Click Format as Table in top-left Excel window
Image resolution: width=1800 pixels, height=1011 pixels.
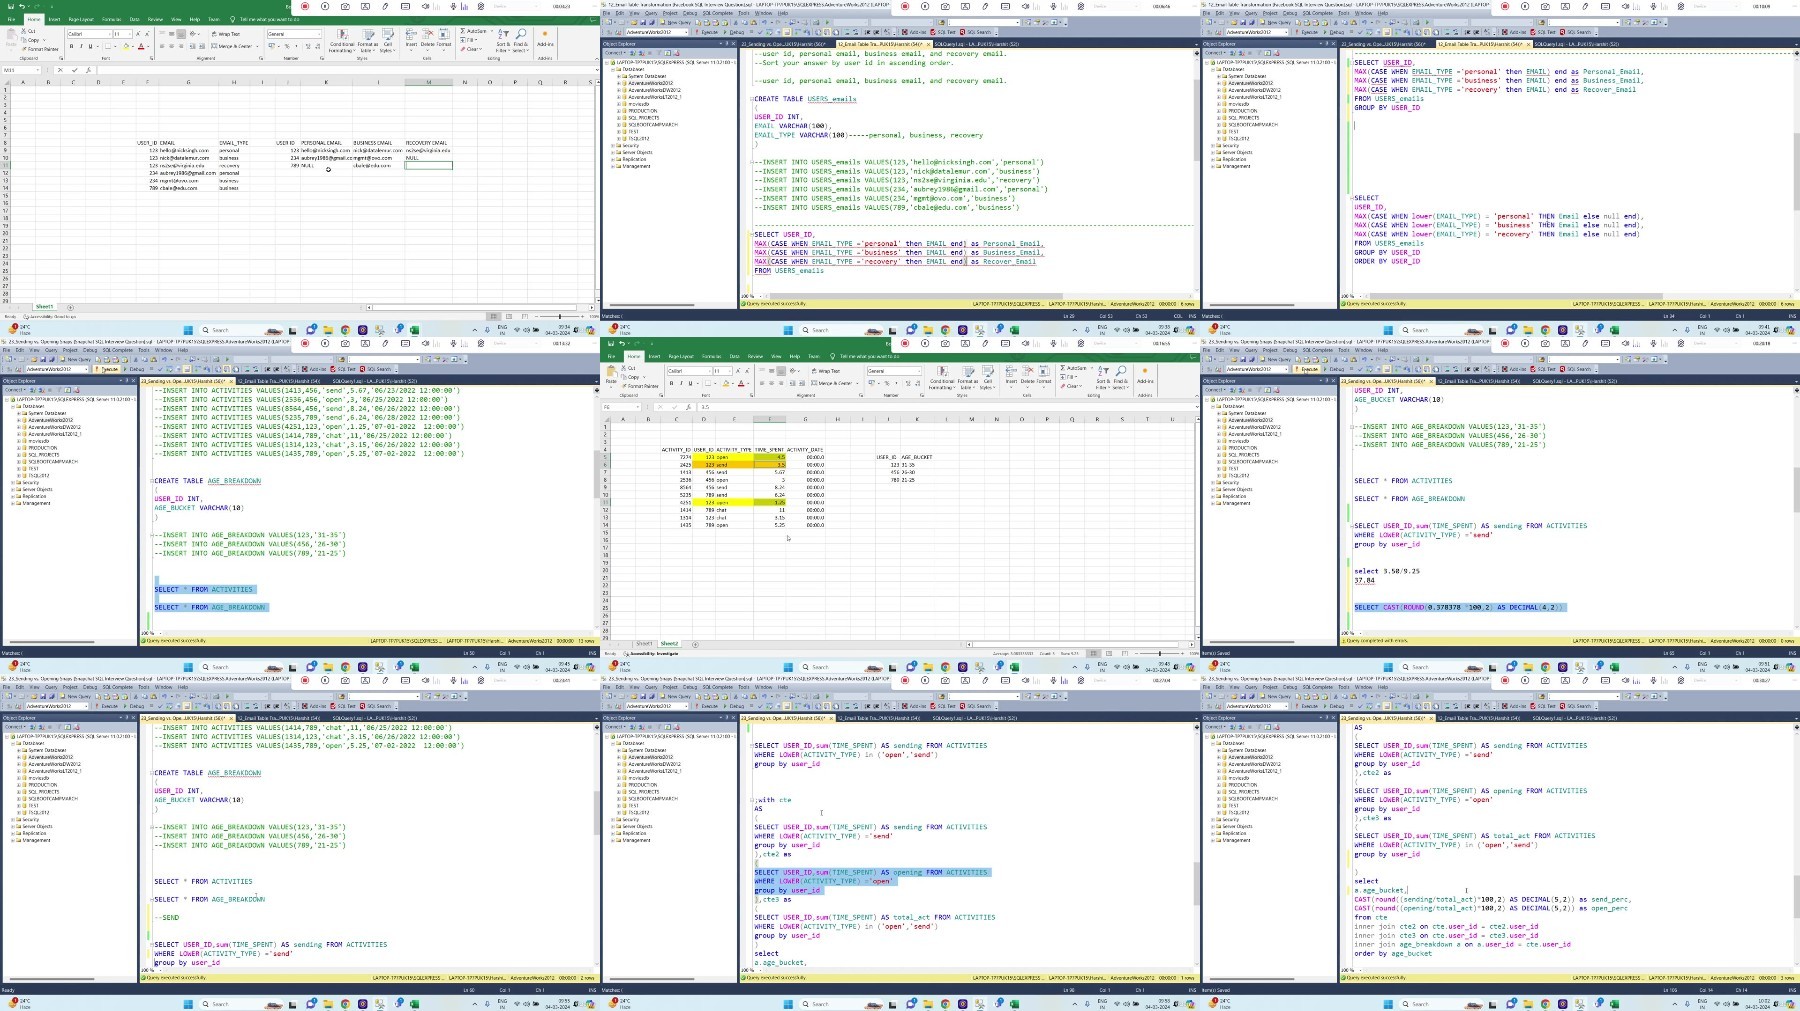[x=367, y=39]
